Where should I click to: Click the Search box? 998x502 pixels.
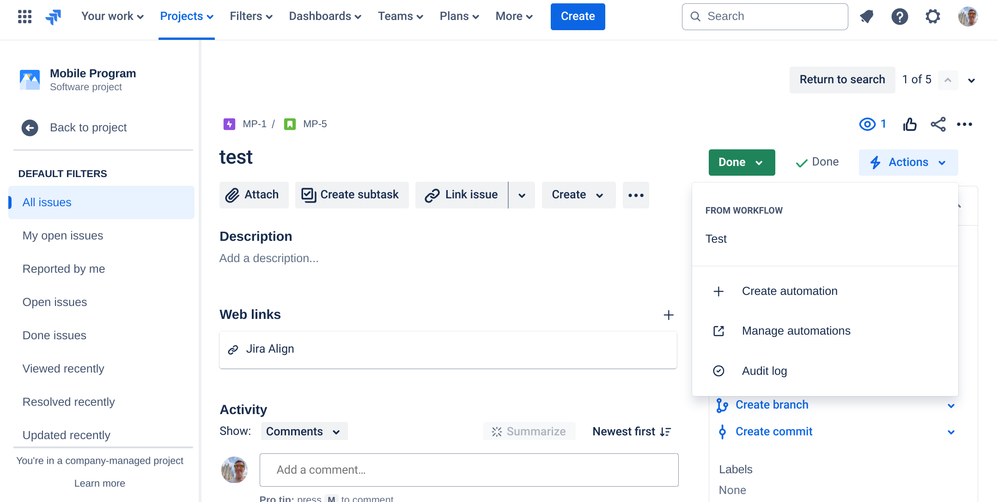[764, 17]
